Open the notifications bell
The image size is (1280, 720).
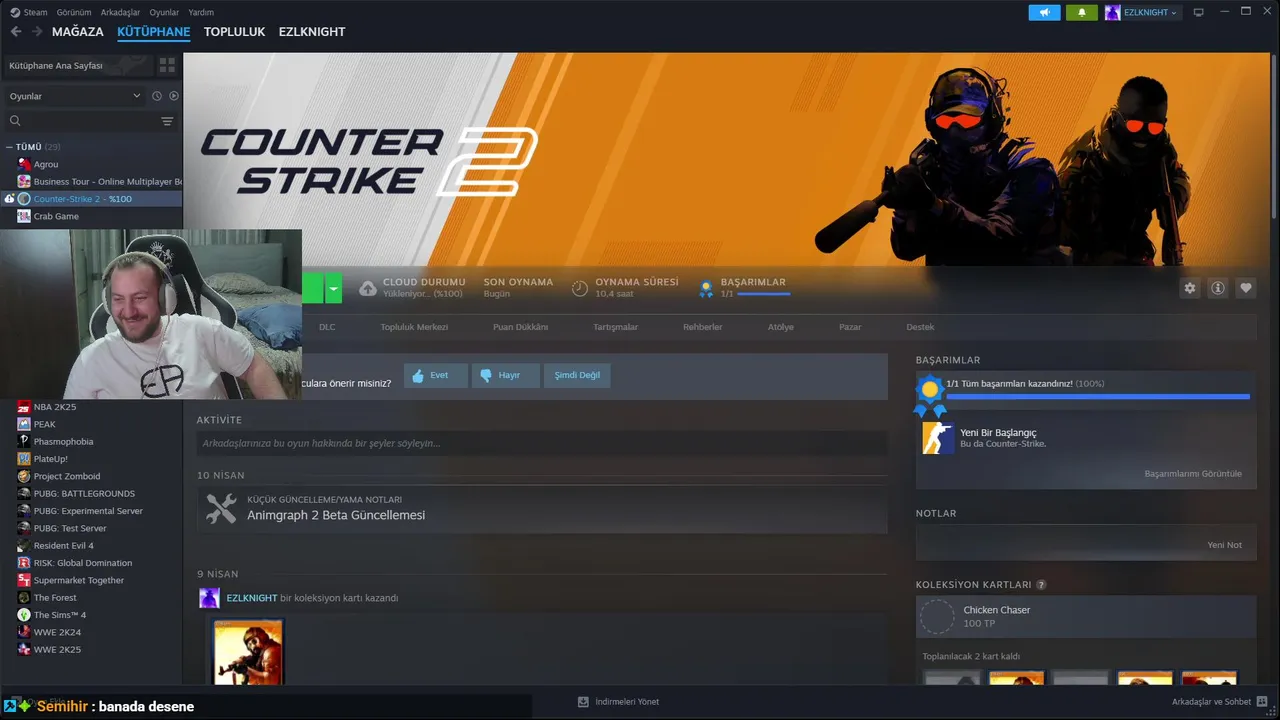[1082, 12]
